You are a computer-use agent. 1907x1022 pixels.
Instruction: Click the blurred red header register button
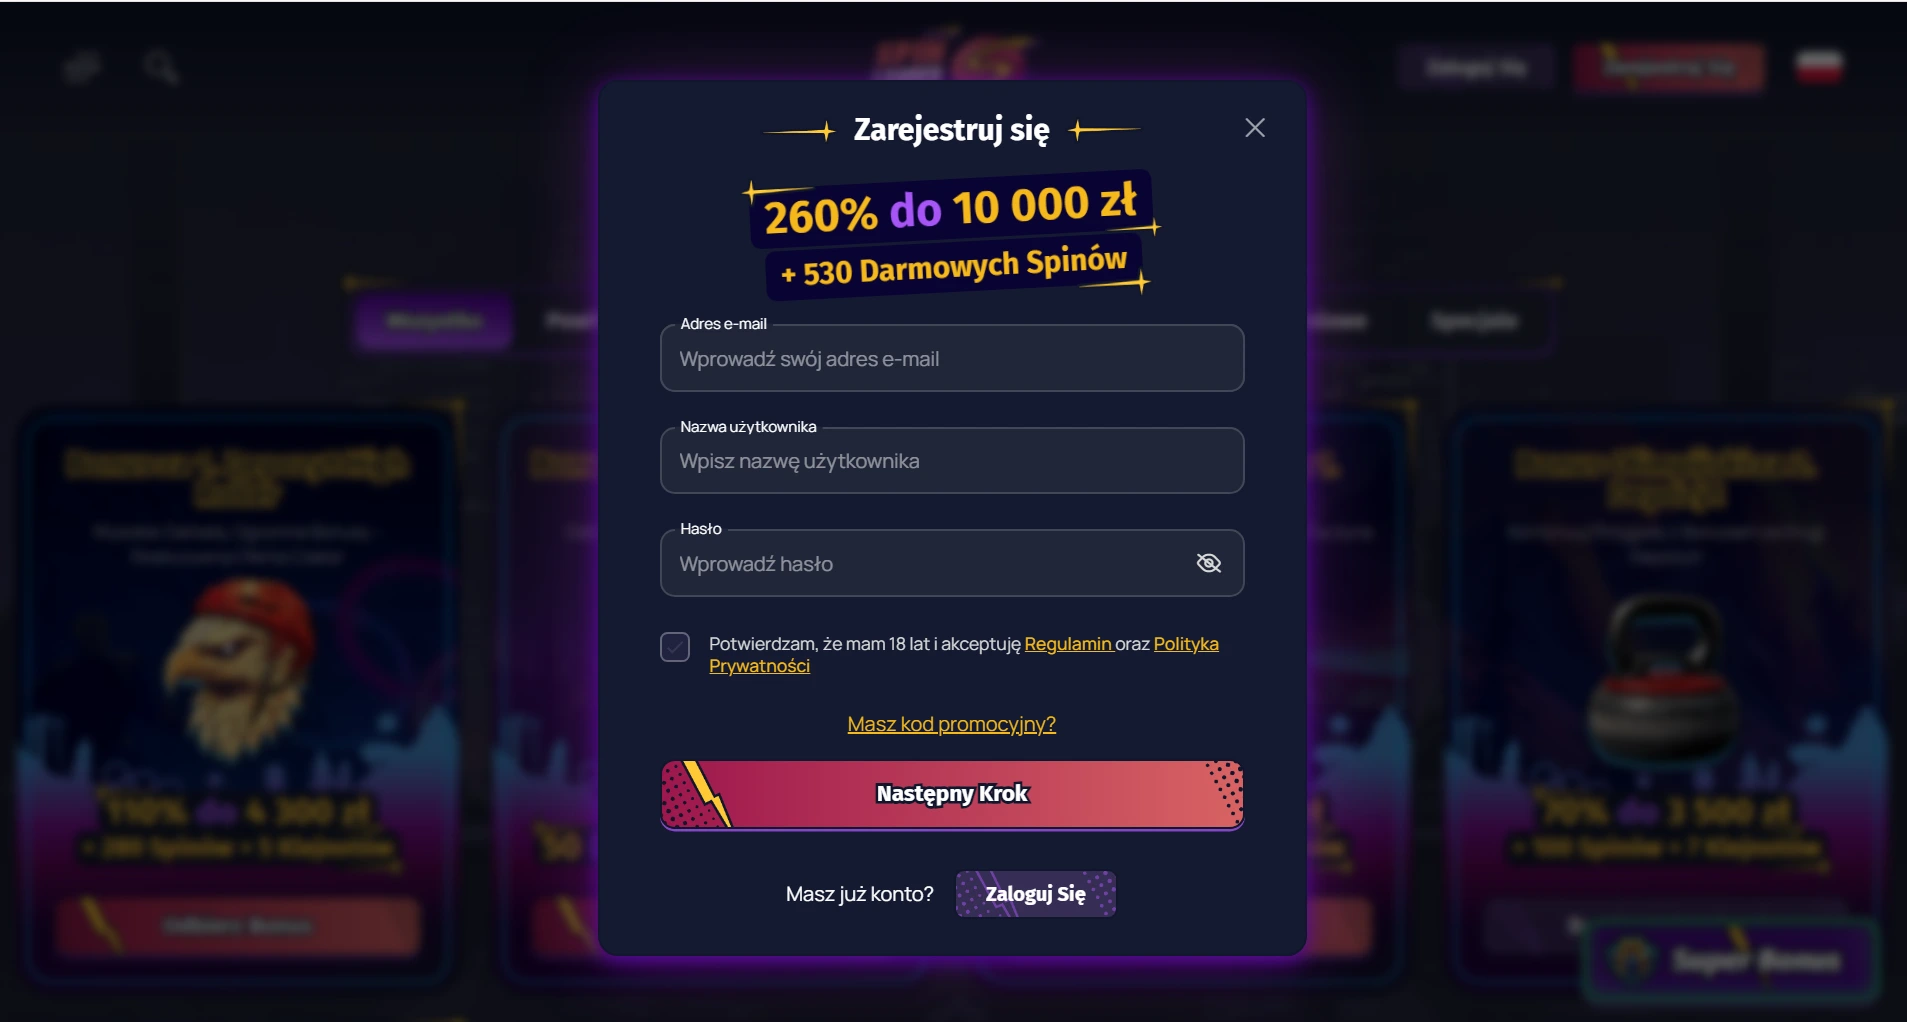[x=1669, y=68]
